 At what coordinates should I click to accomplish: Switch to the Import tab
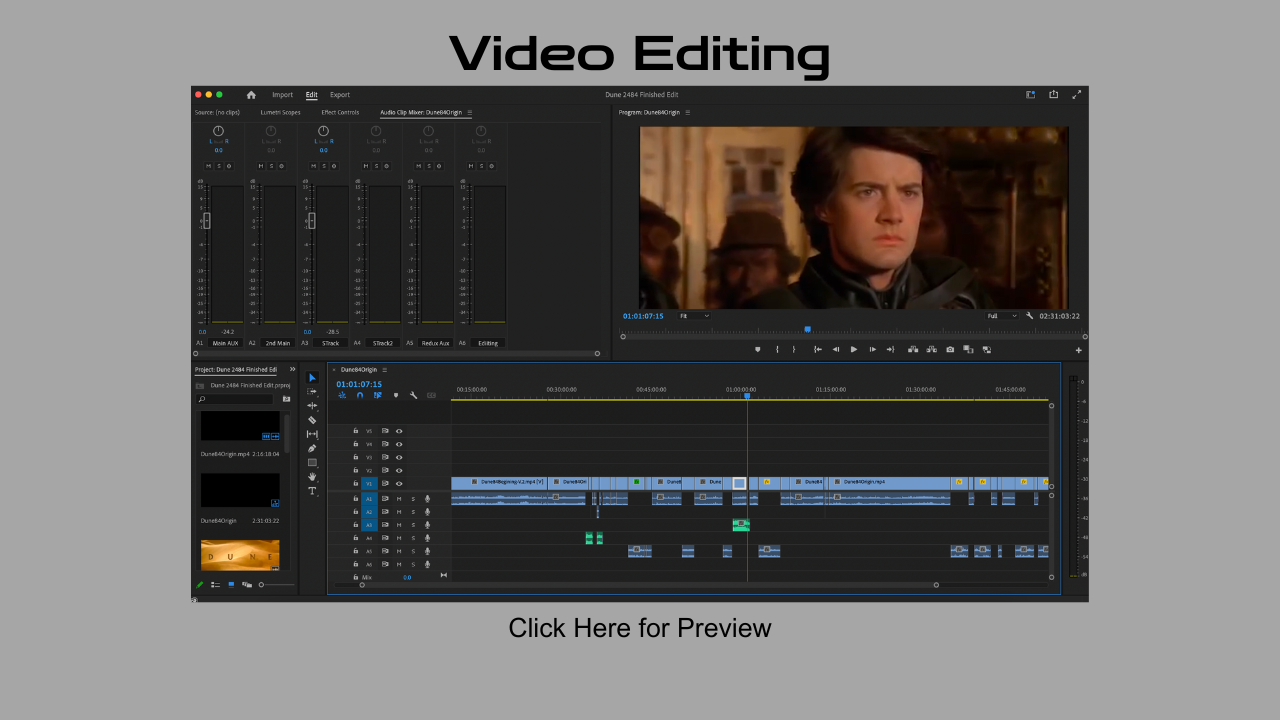tap(283, 95)
